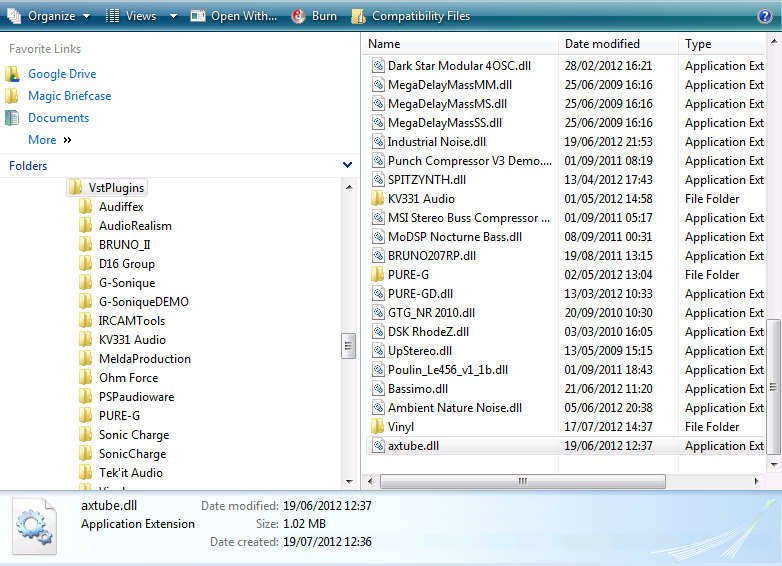Click Dark Star Modular 4OSC.dll file icon
This screenshot has width=782, height=566.
tap(379, 65)
